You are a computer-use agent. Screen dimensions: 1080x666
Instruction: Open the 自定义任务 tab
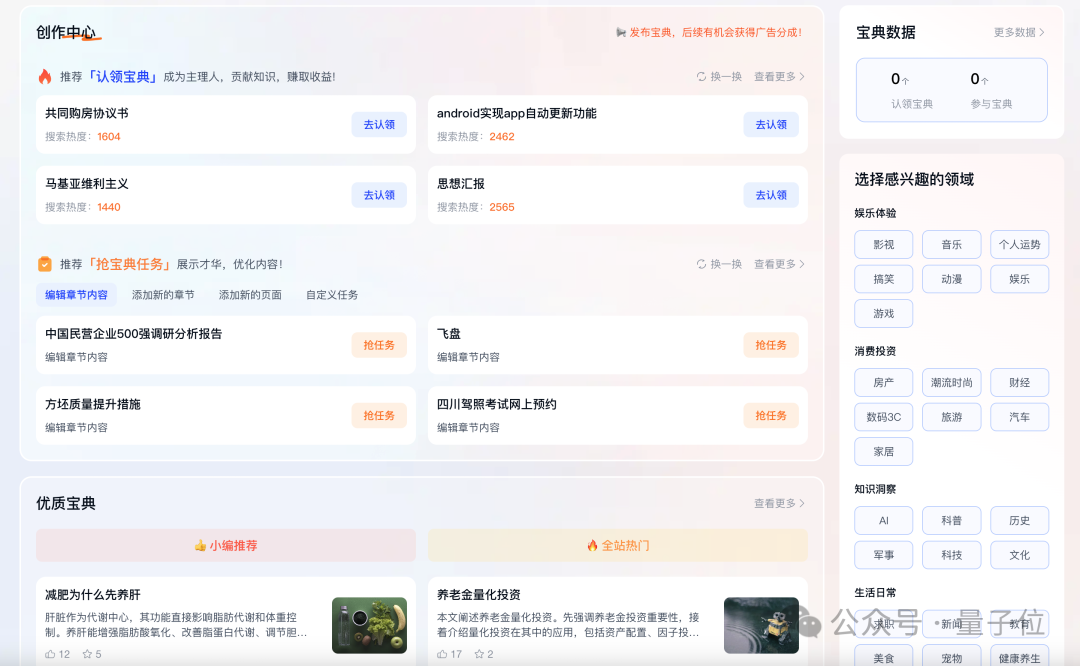click(x=332, y=295)
